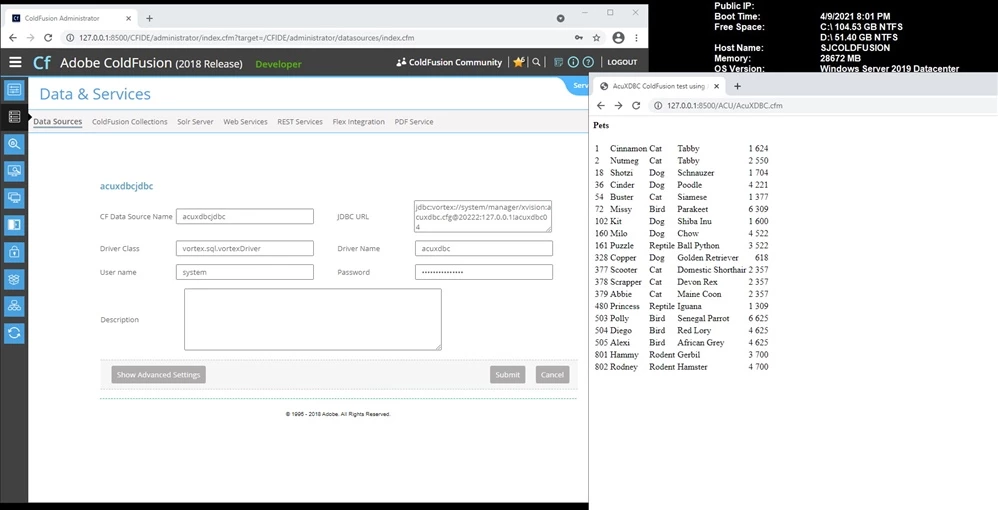Click the AcuXDBC window address bar URL
This screenshot has width=998, height=510.
pyautogui.click(x=724, y=106)
